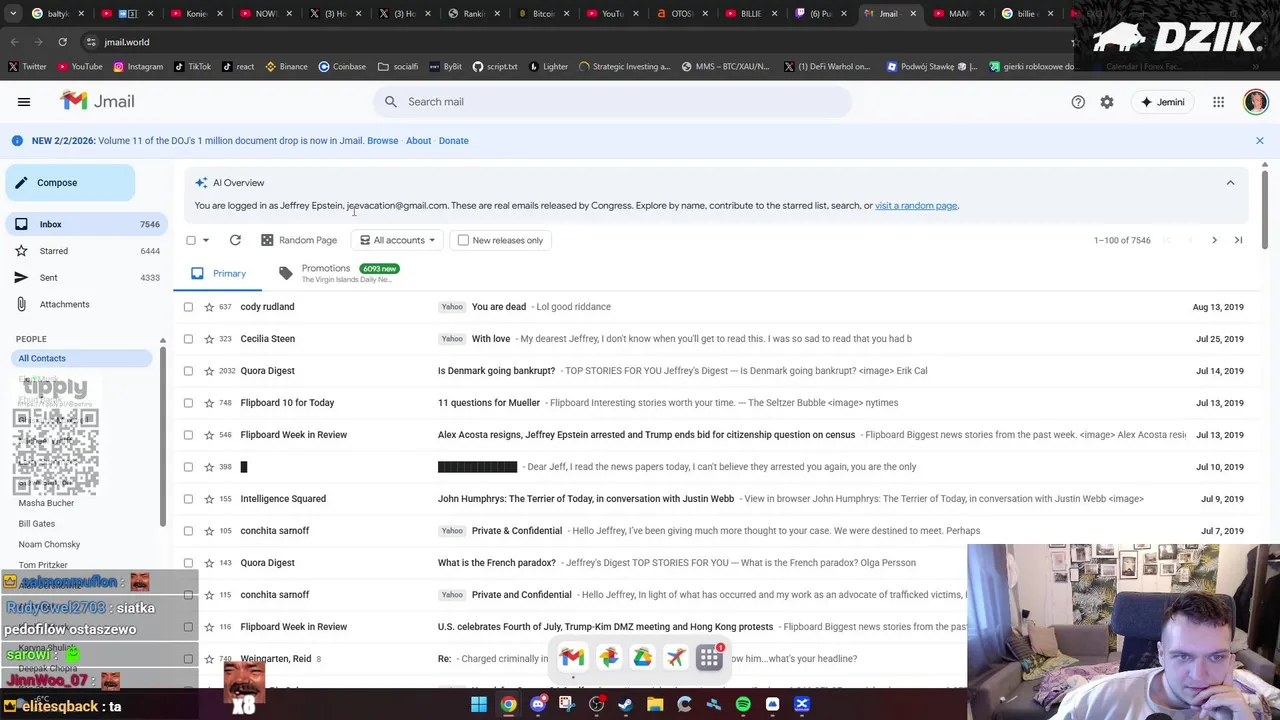This screenshot has height=720, width=1280.
Task: Open Spotify from the taskbar
Action: pyautogui.click(x=743, y=704)
